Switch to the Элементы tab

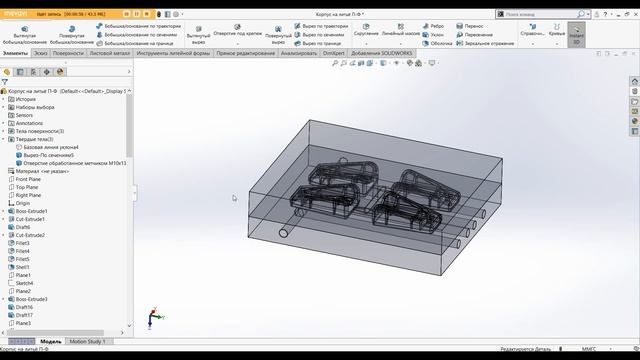[16, 53]
